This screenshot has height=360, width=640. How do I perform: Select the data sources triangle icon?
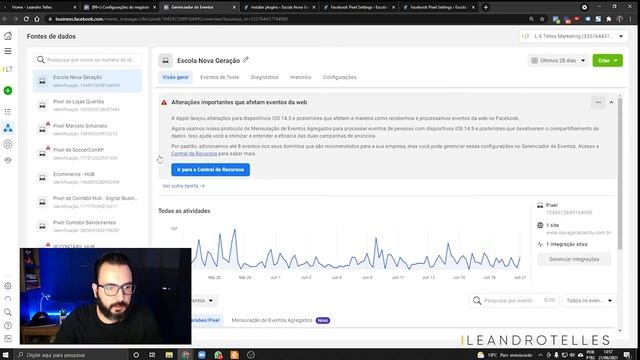pyautogui.click(x=8, y=128)
